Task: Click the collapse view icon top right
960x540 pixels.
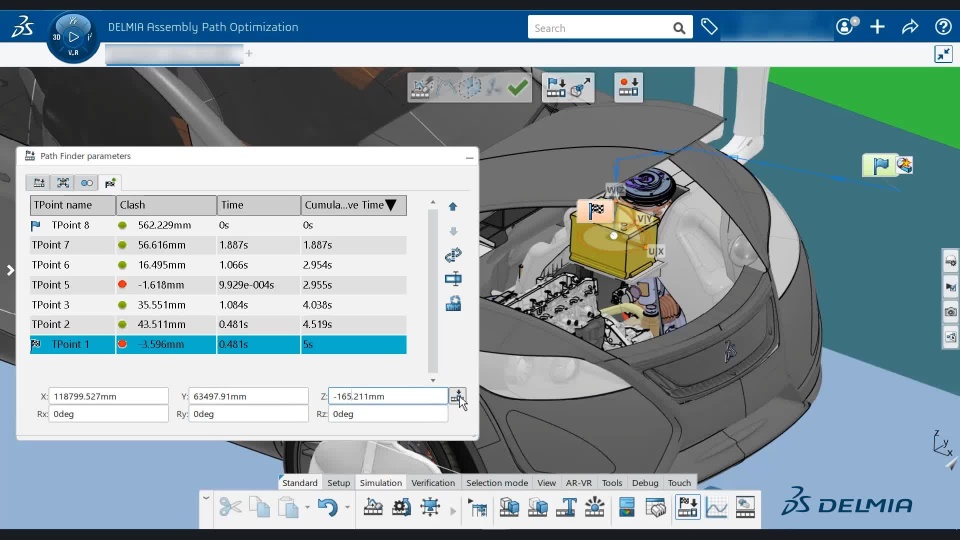Action: [943, 54]
